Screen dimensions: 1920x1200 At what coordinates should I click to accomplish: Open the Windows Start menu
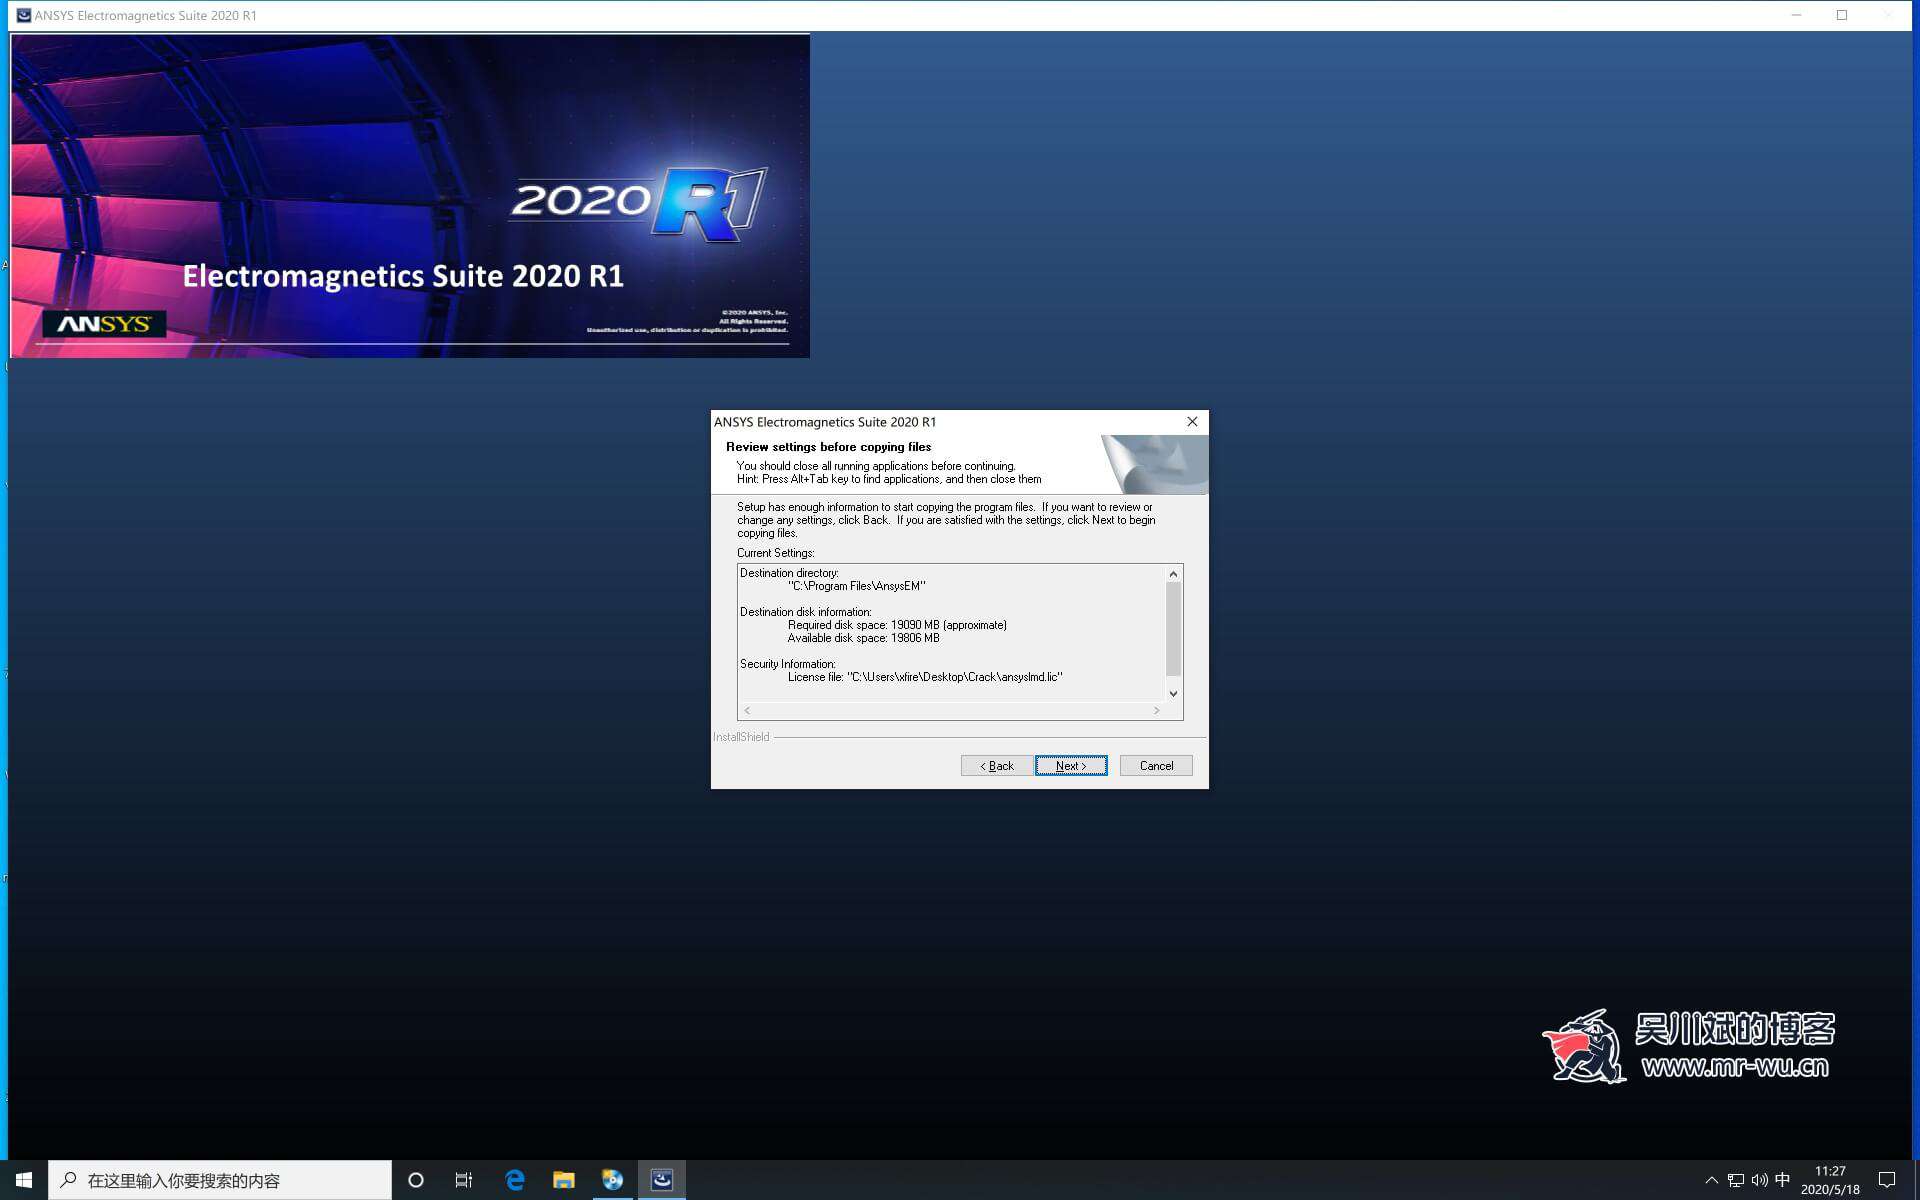click(x=24, y=1180)
